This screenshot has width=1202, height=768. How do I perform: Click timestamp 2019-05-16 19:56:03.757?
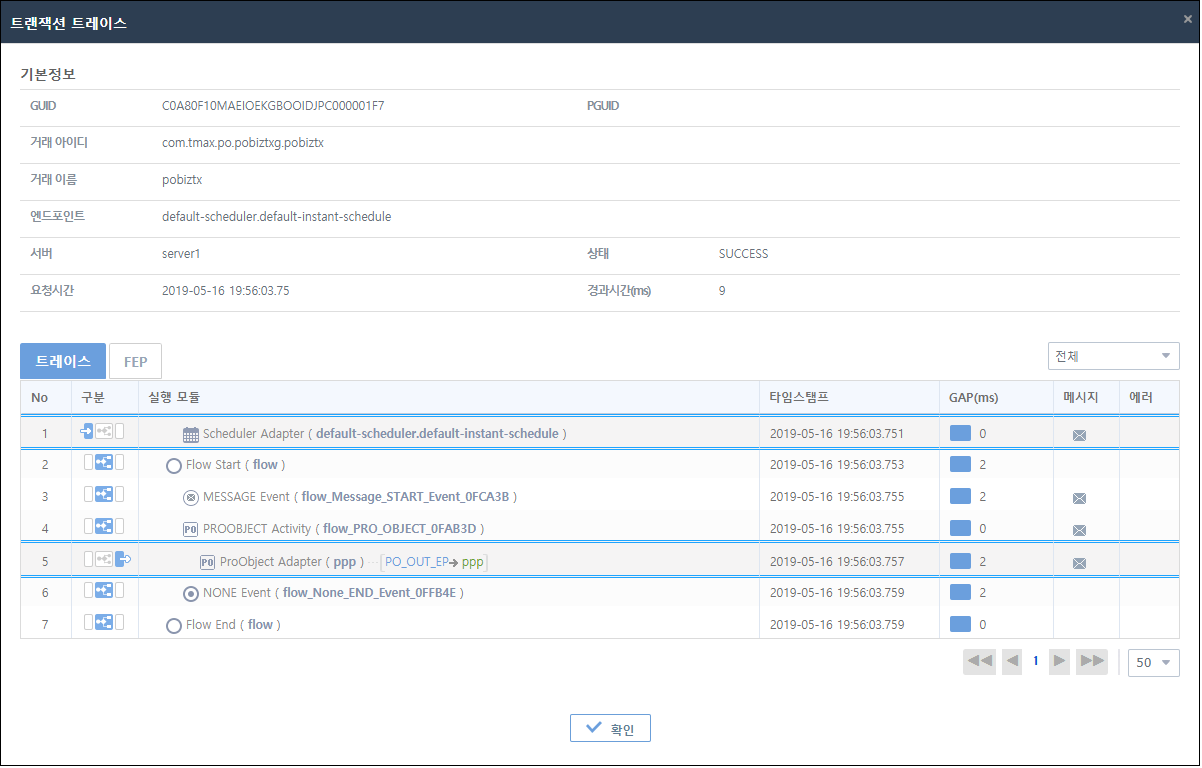coord(837,562)
